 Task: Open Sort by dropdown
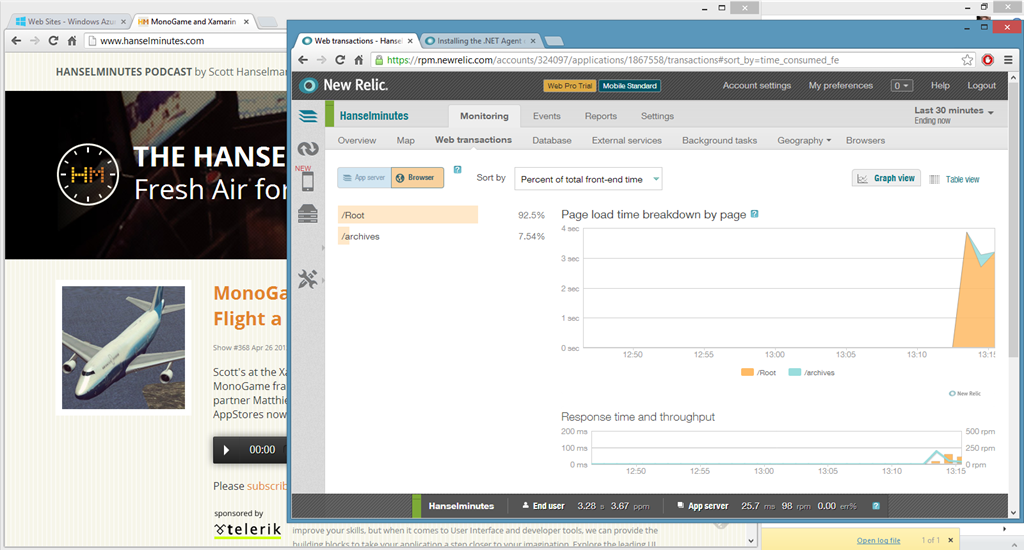point(588,179)
